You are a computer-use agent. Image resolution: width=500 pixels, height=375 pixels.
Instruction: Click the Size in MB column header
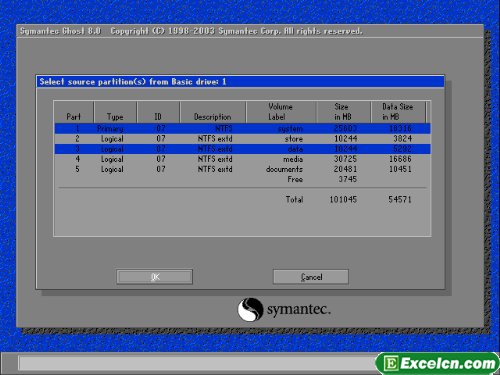[343, 112]
